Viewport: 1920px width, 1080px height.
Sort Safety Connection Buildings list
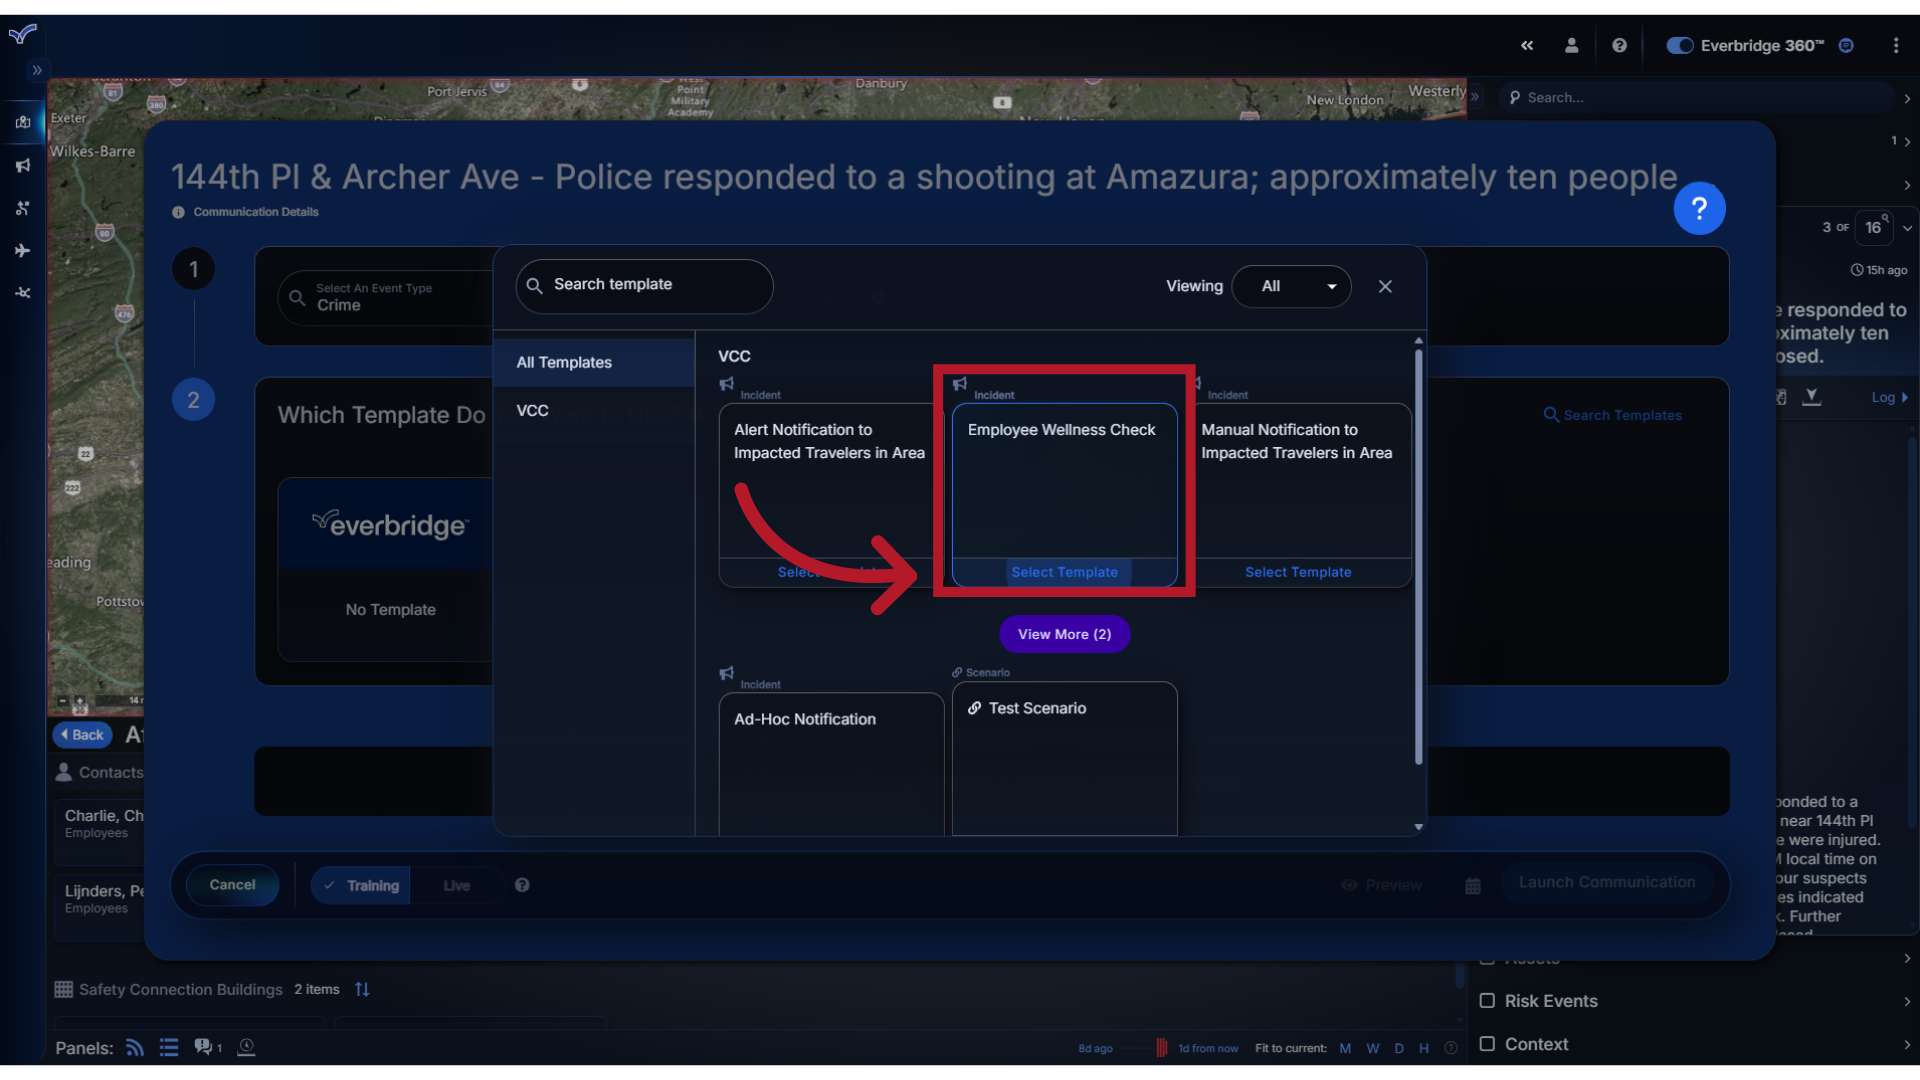[x=362, y=990]
